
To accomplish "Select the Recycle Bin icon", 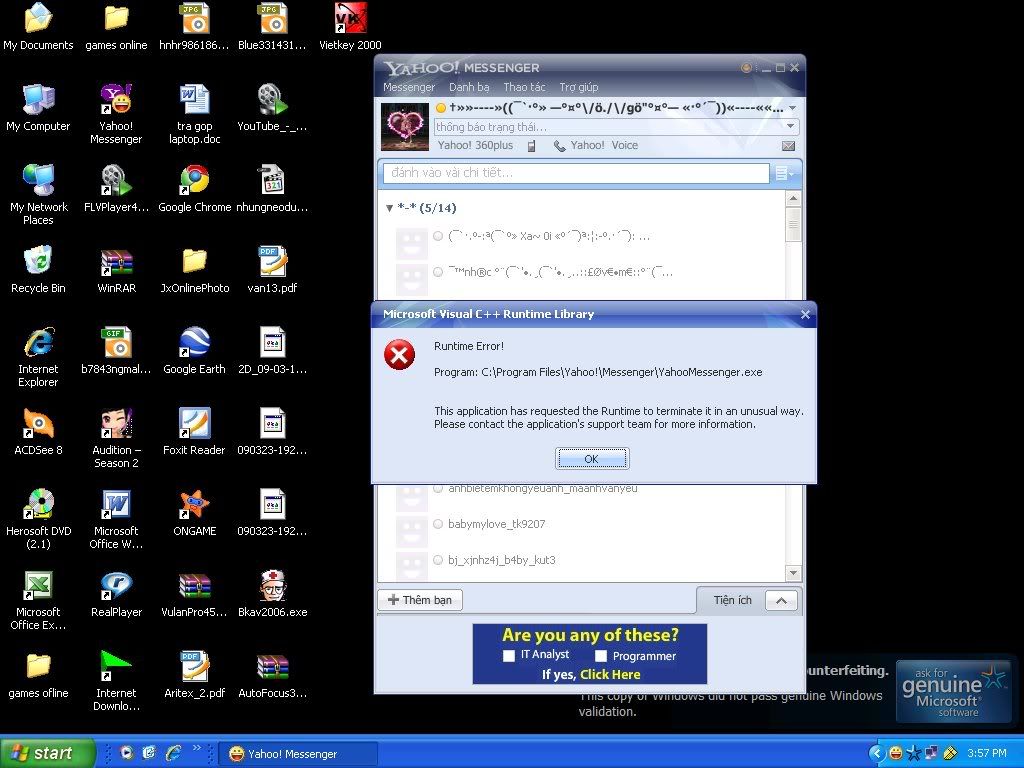I will [38, 270].
